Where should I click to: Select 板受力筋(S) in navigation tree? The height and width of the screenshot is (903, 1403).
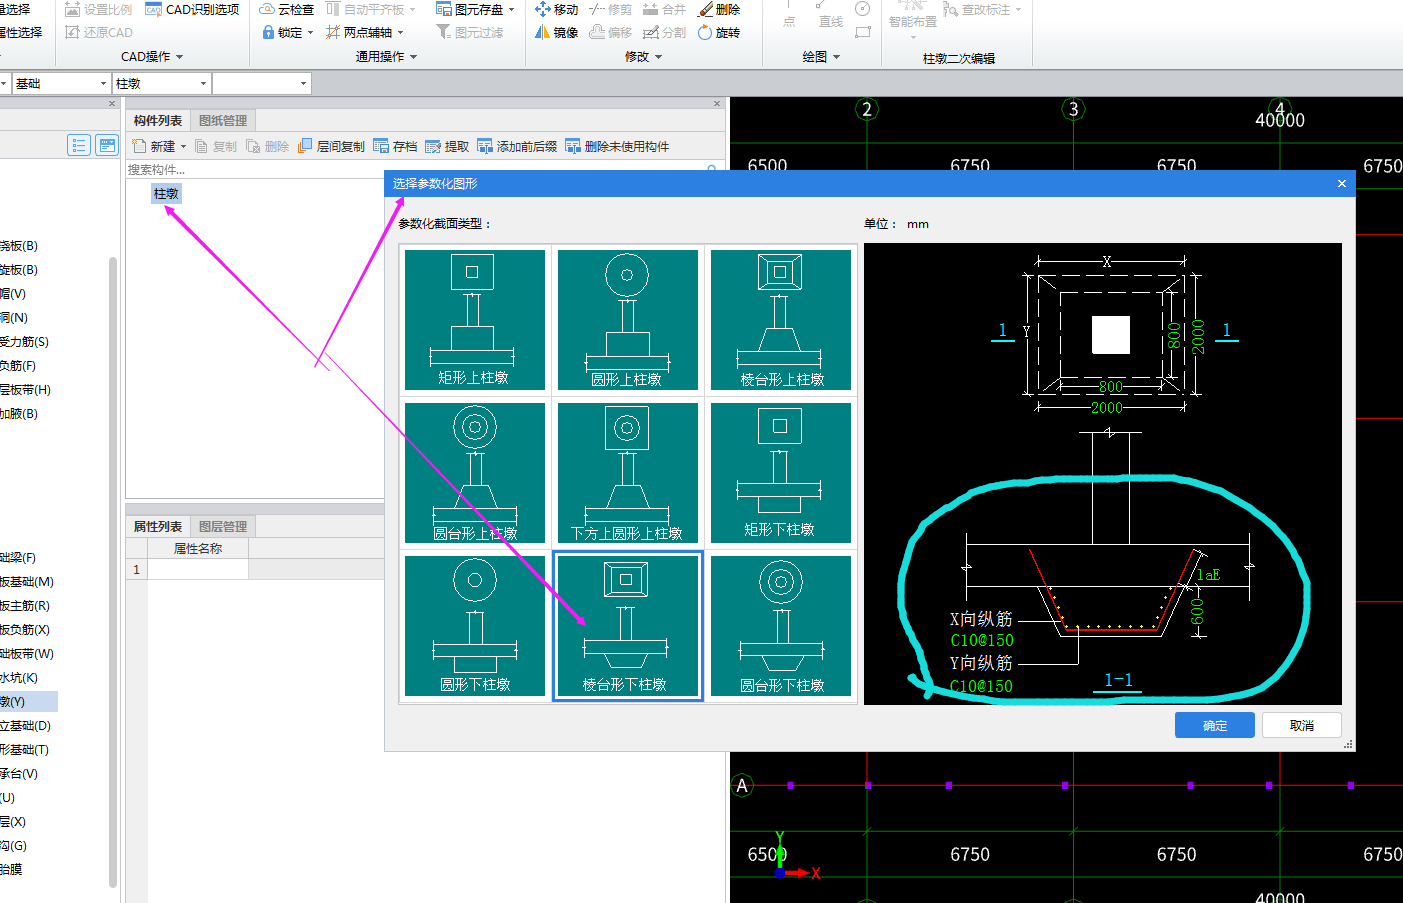tap(25, 342)
